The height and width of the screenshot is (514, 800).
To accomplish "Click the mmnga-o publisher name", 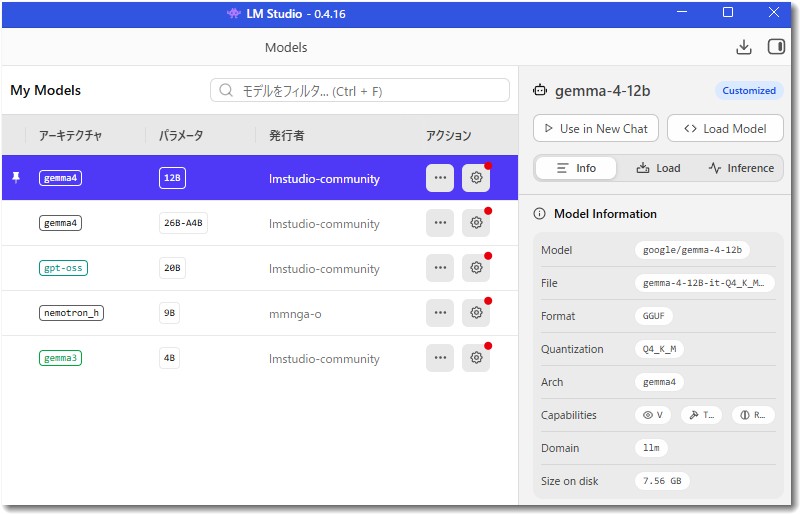I will coord(295,314).
